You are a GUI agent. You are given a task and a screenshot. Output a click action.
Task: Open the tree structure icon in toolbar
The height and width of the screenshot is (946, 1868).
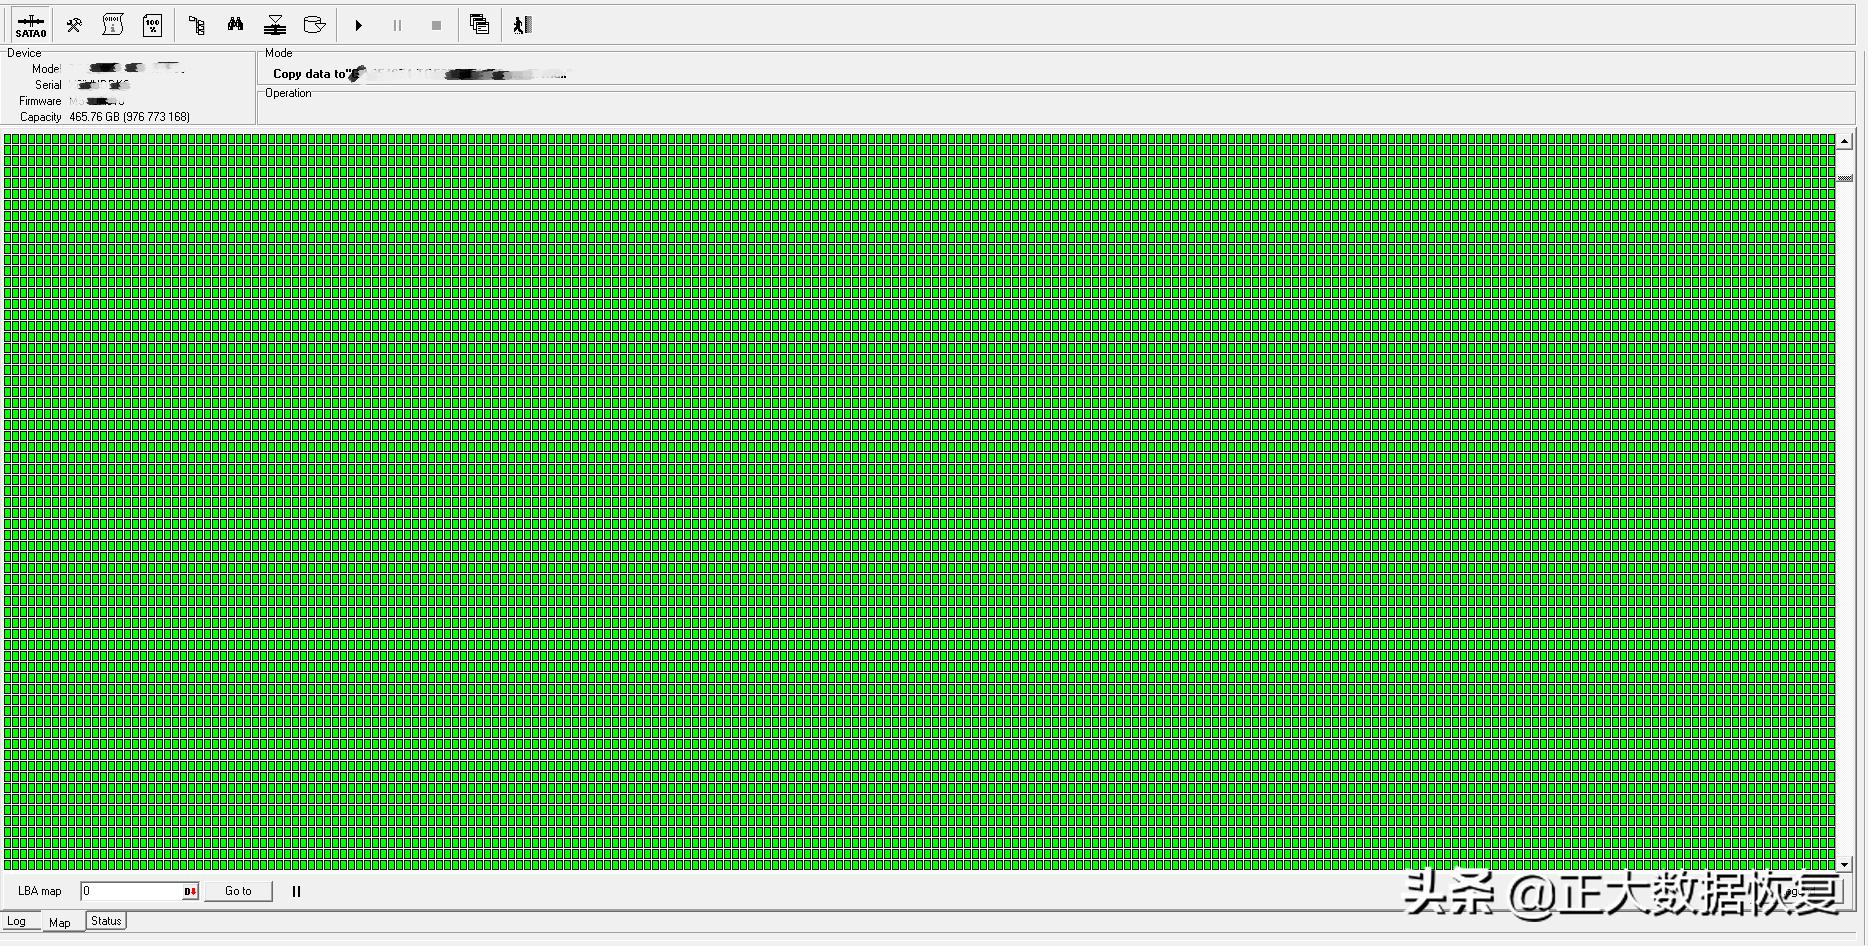(x=196, y=25)
